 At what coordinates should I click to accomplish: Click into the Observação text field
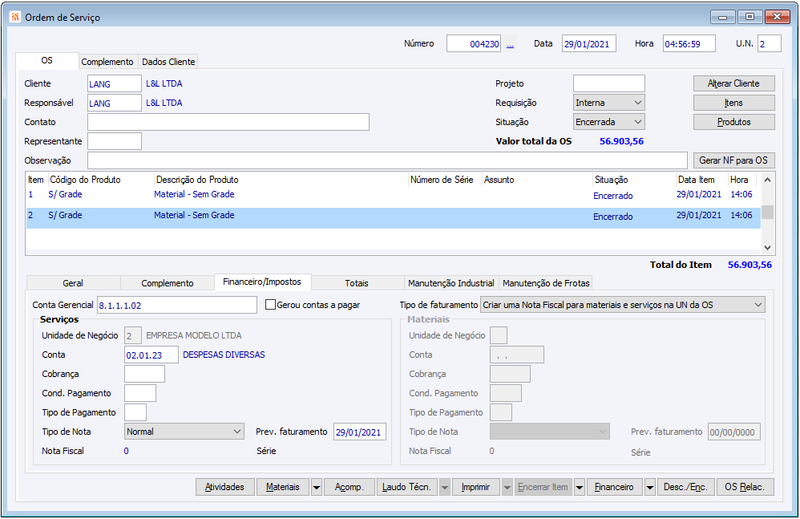click(387, 160)
